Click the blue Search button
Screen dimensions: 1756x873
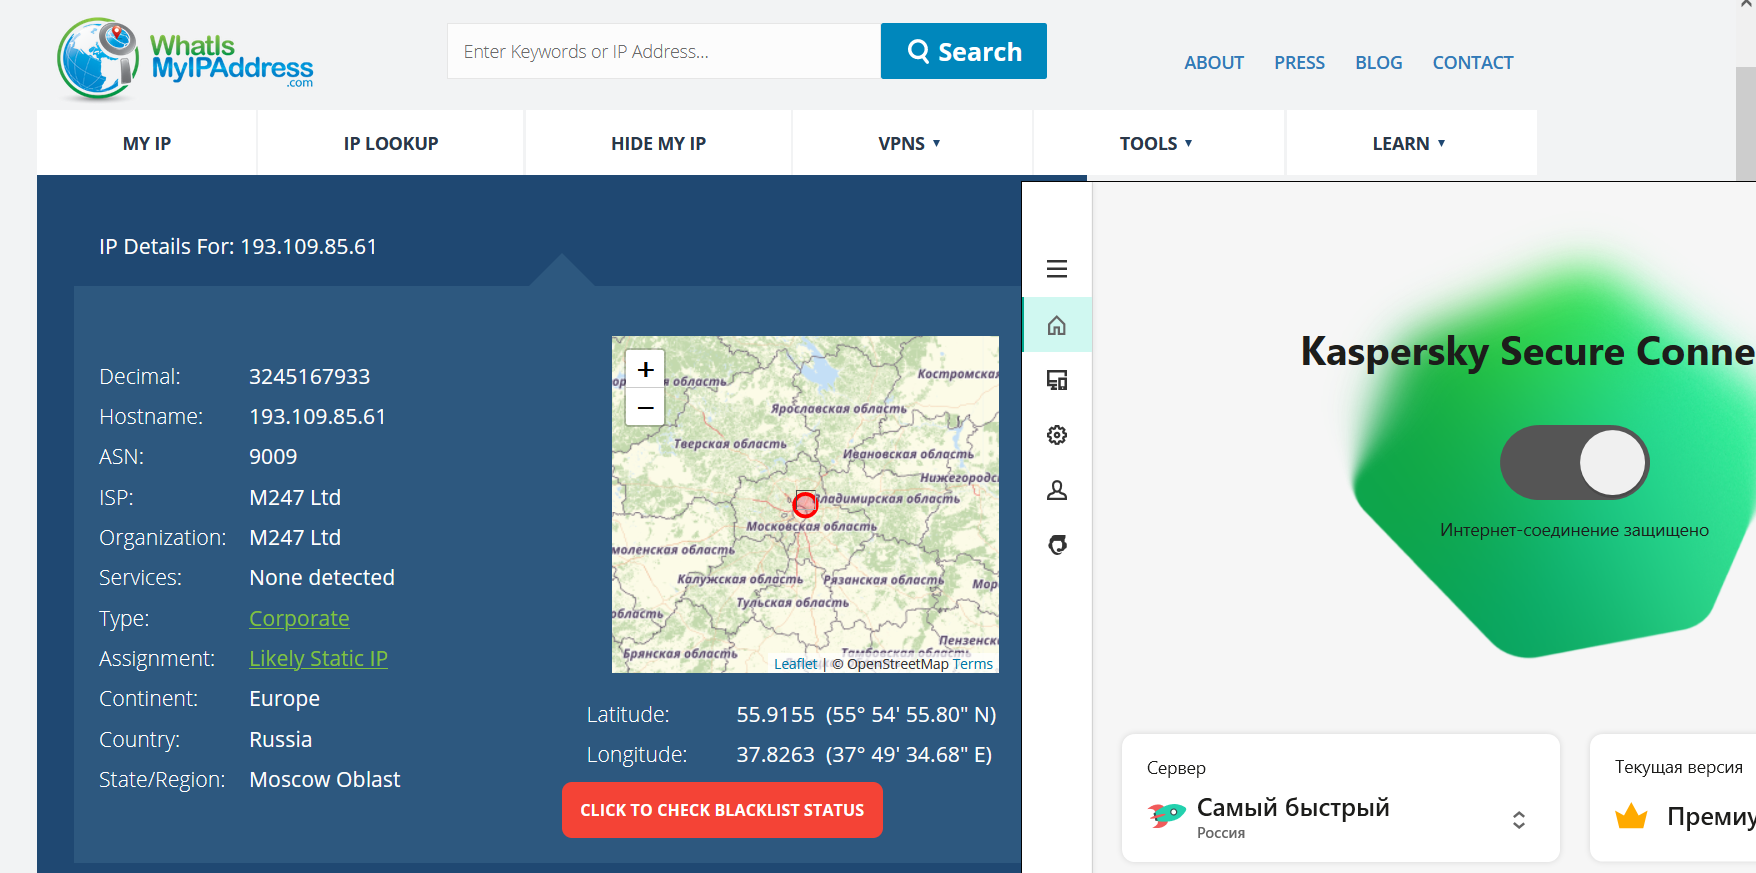pos(964,51)
